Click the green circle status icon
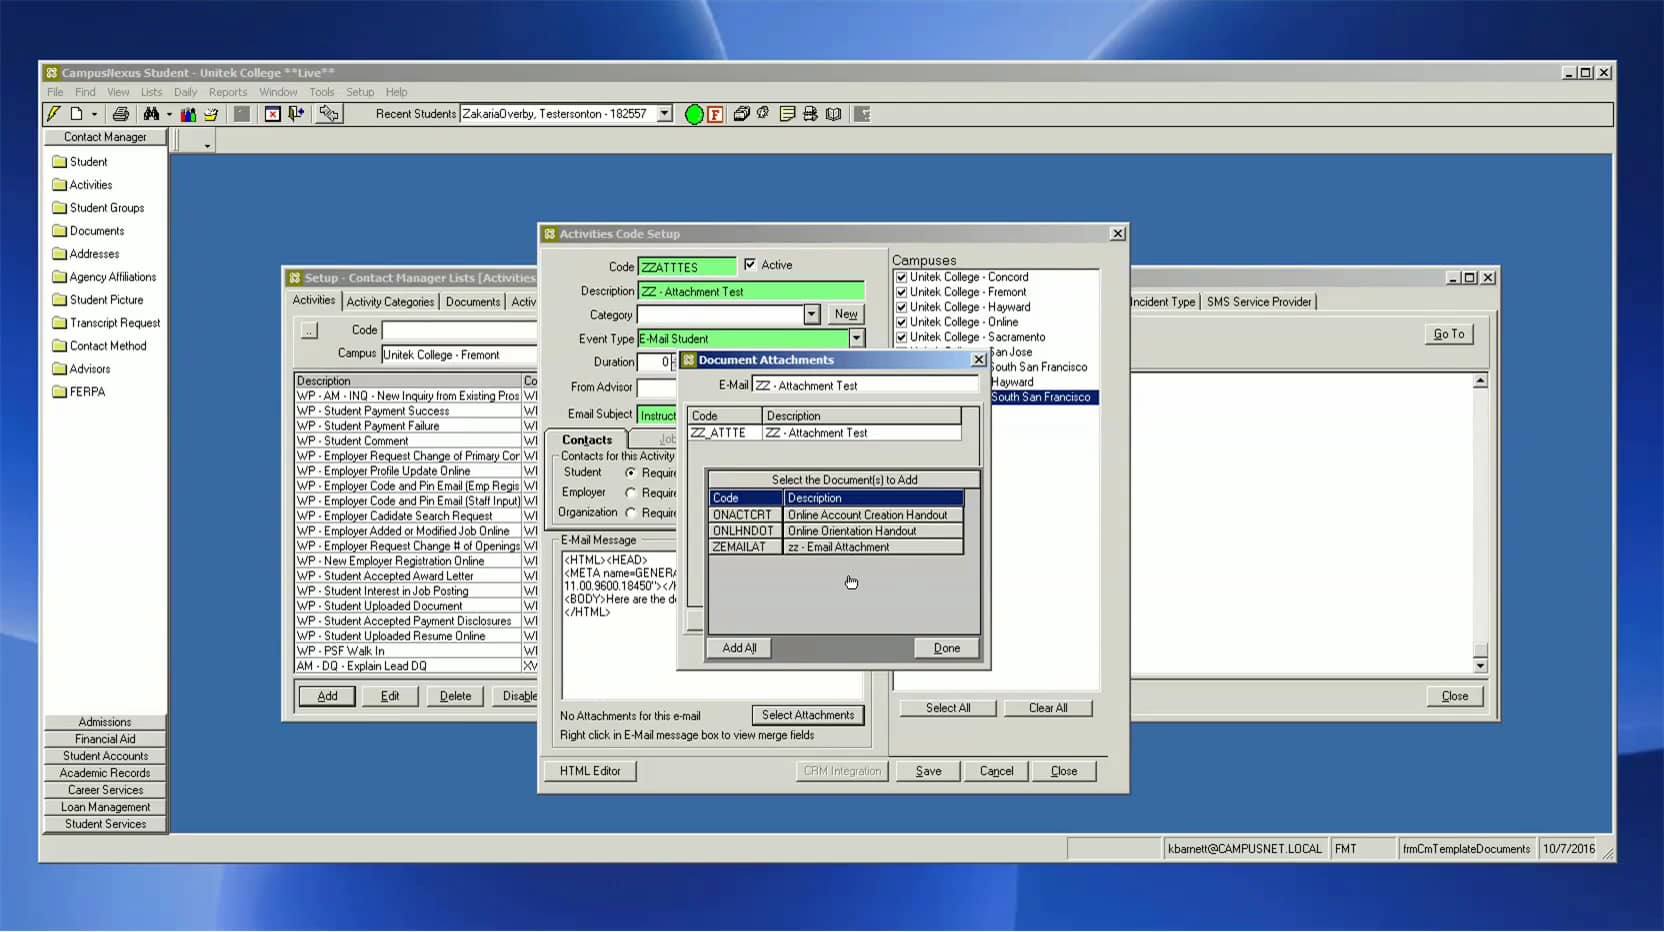 coord(694,114)
